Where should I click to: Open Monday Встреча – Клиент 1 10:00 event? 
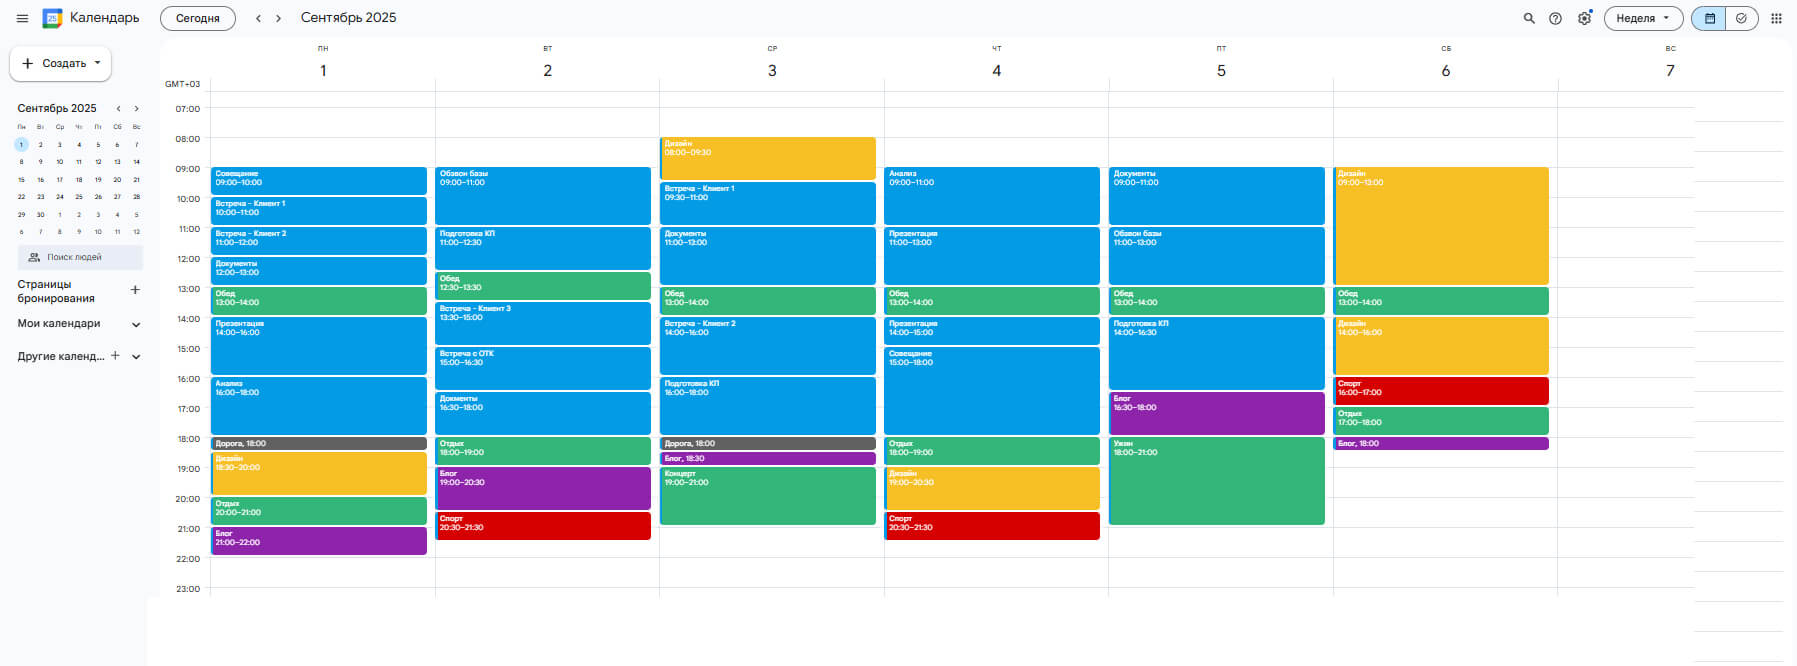click(319, 211)
